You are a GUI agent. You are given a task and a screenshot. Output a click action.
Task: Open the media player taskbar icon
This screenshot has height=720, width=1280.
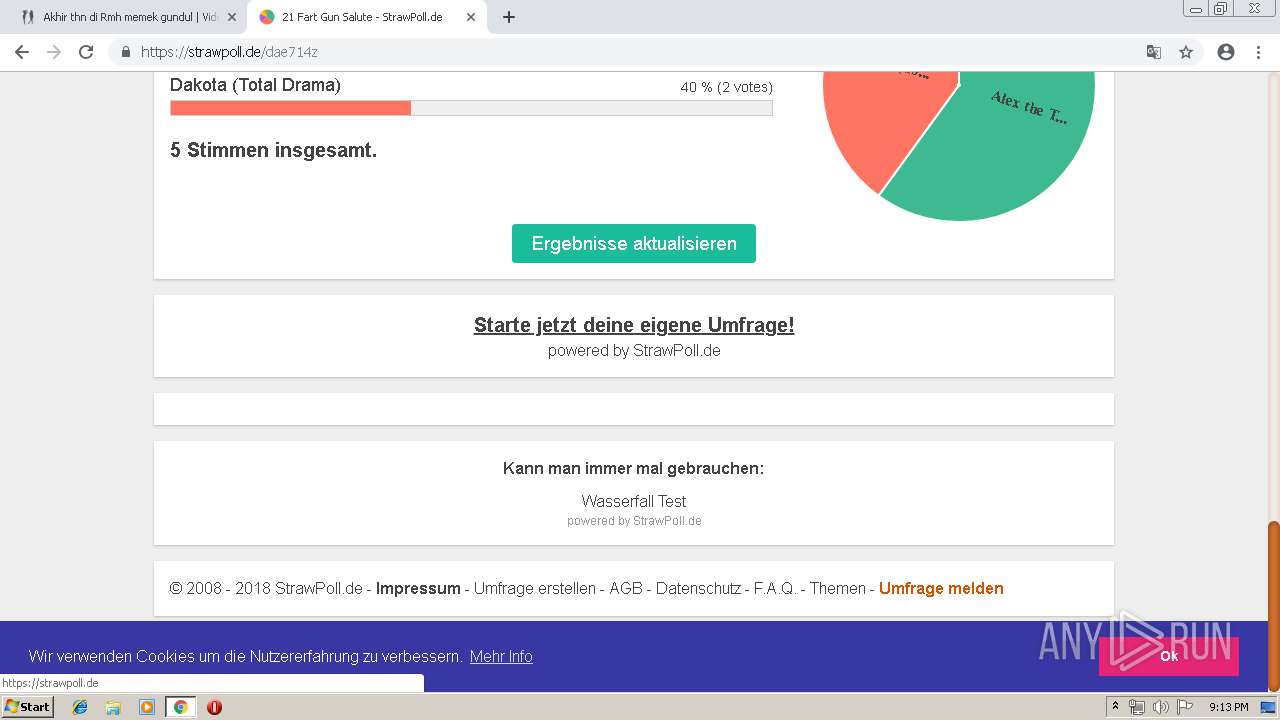point(147,707)
